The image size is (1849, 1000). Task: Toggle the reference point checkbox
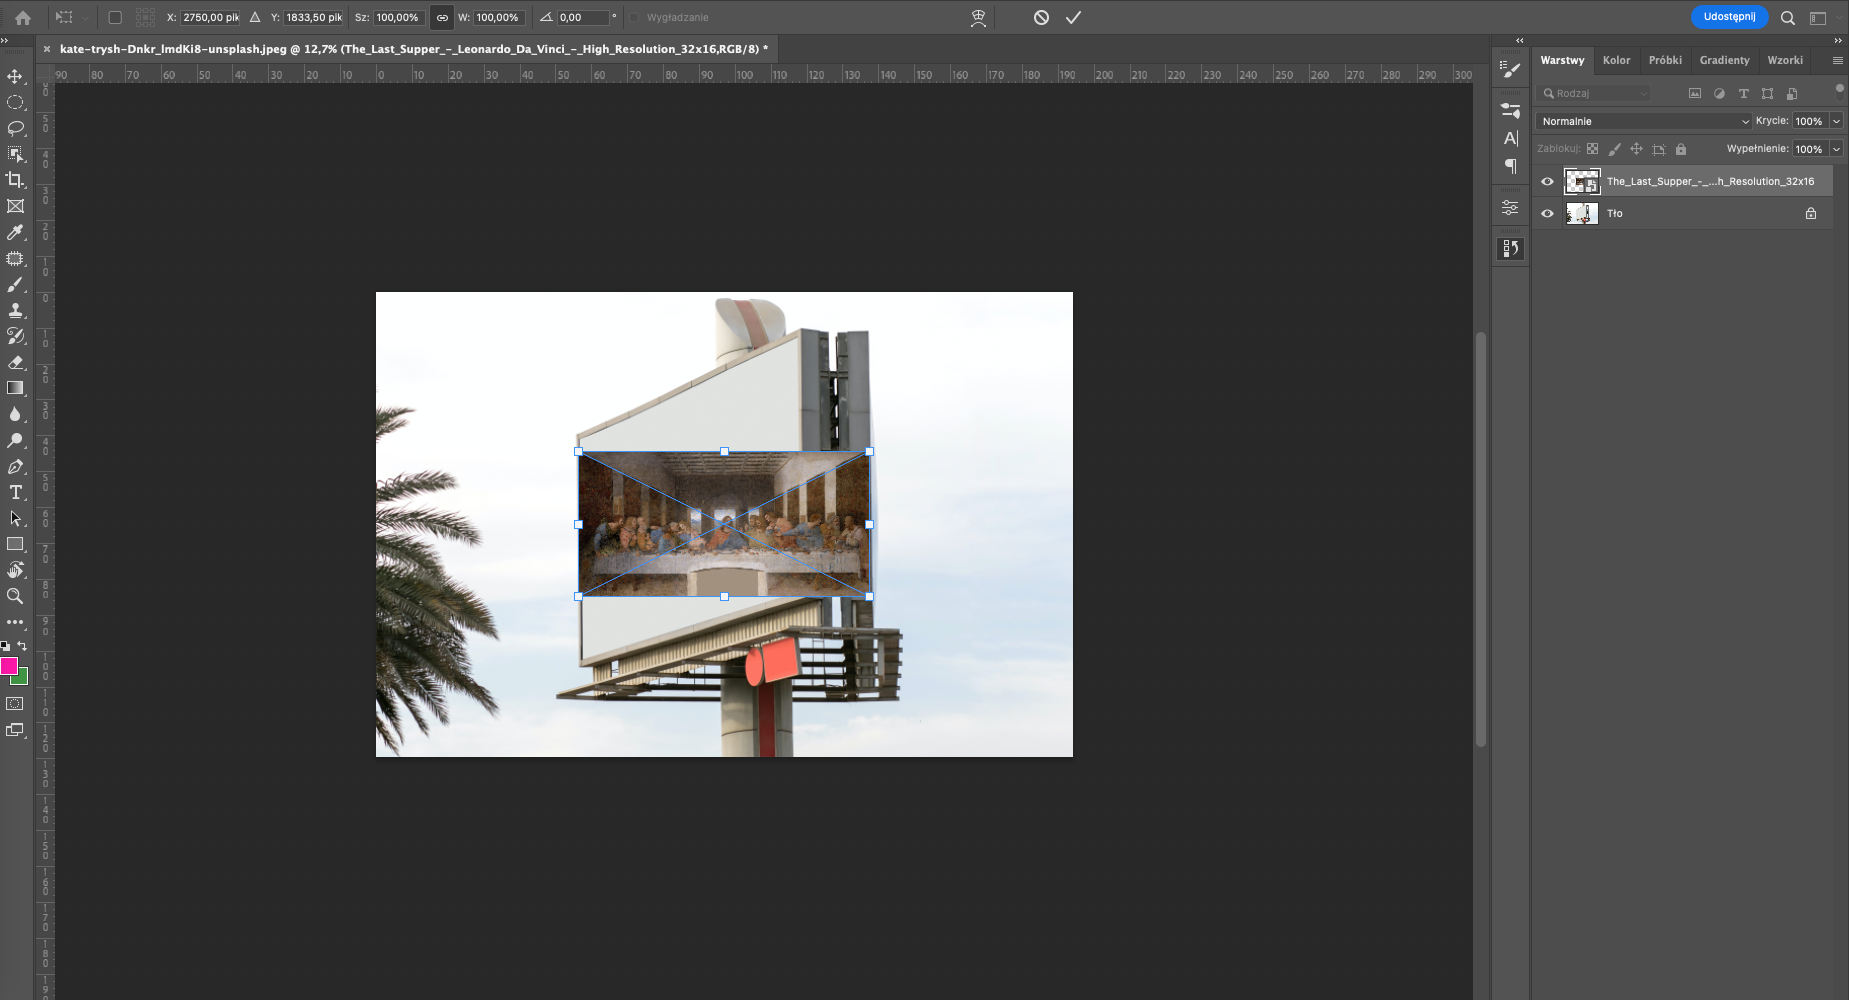(x=115, y=17)
